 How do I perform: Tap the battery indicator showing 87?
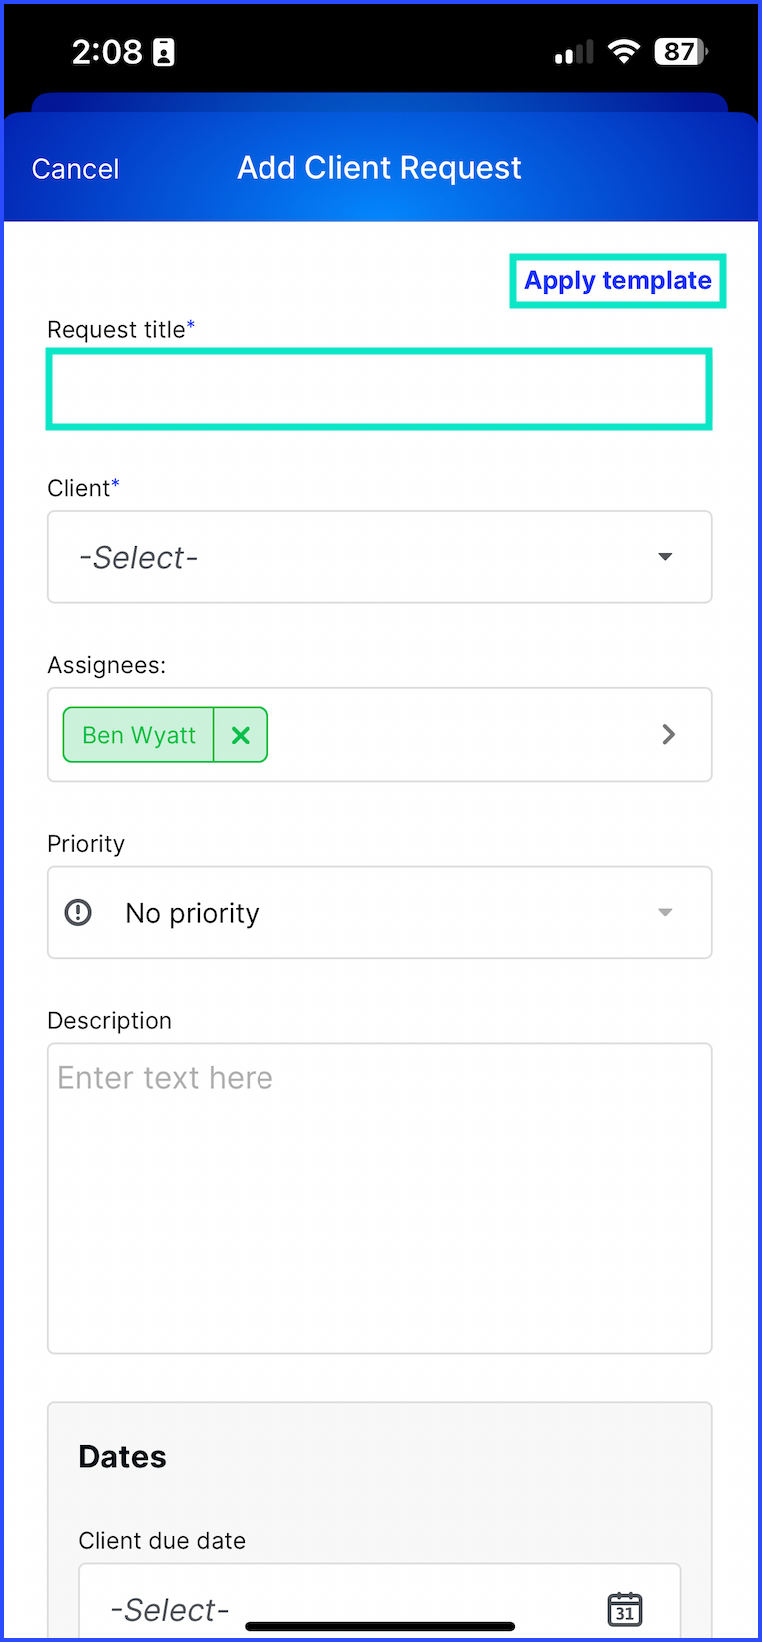[x=681, y=52]
